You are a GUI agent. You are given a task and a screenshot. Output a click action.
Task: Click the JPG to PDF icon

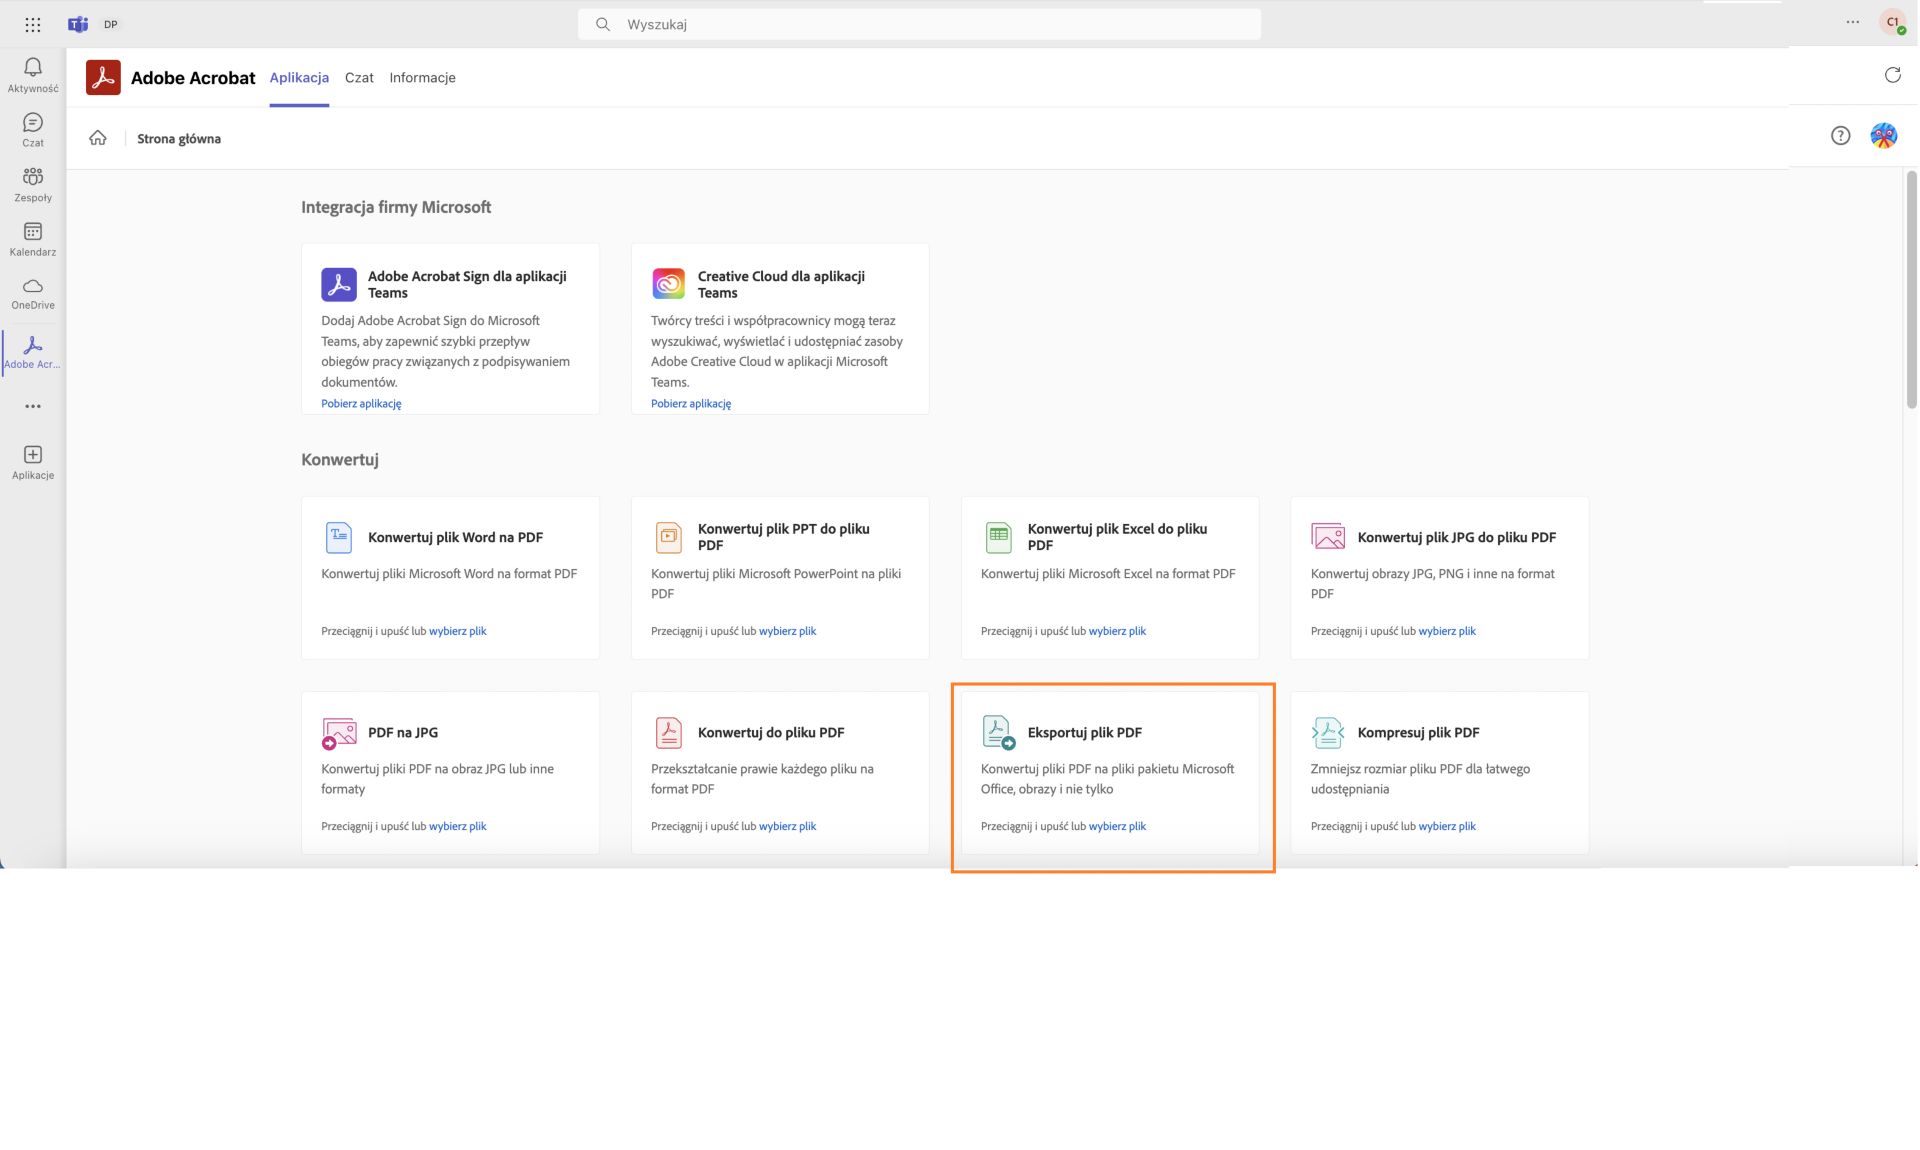(x=1328, y=537)
